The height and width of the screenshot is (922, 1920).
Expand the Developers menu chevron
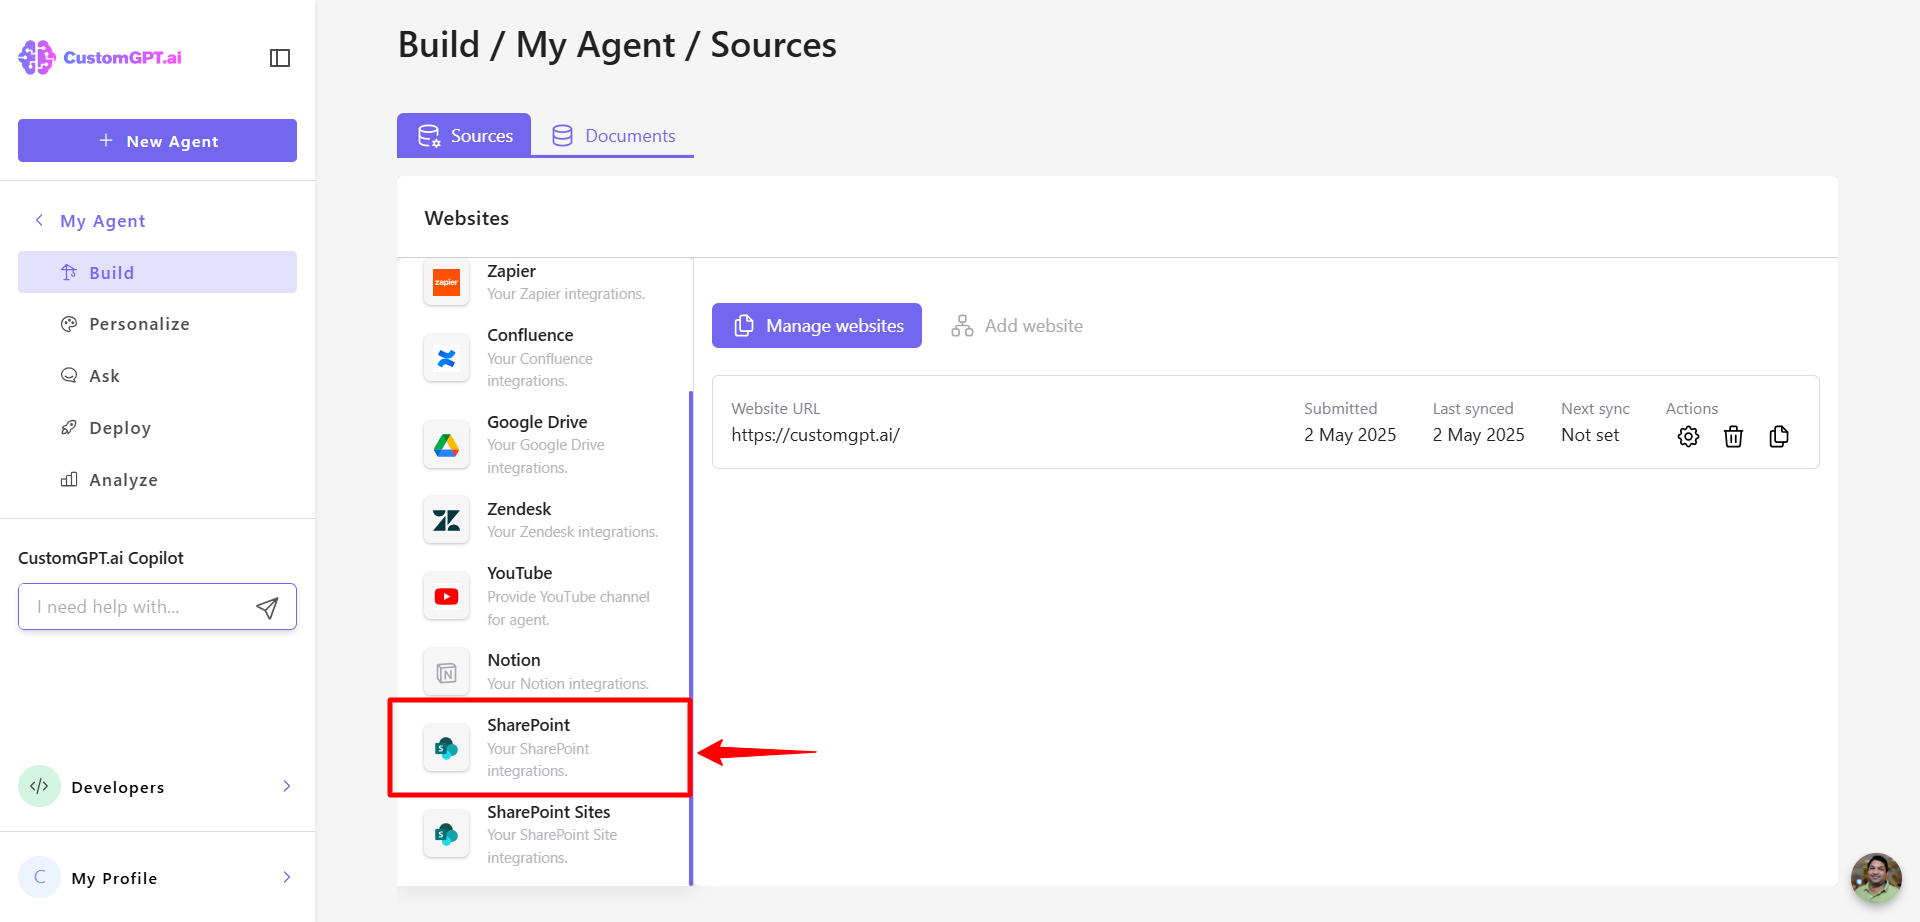[x=287, y=786]
